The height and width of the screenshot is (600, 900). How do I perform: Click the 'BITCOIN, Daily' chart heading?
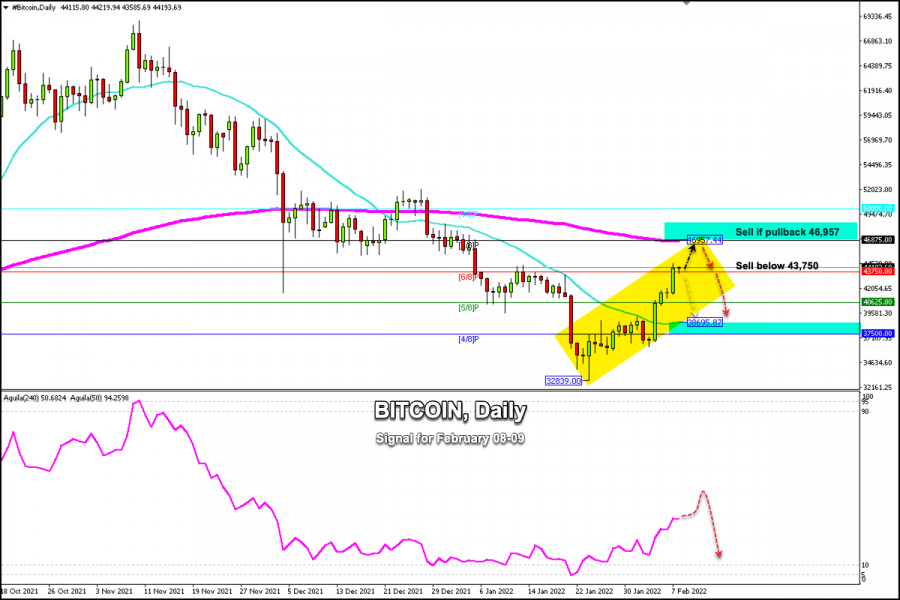450,411
